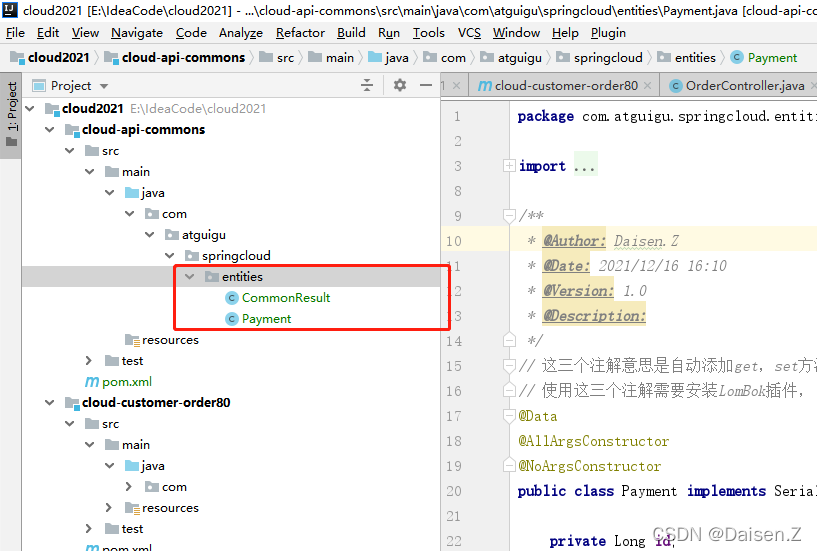Expand folded import statements
817x551 pixels.
tap(509, 166)
